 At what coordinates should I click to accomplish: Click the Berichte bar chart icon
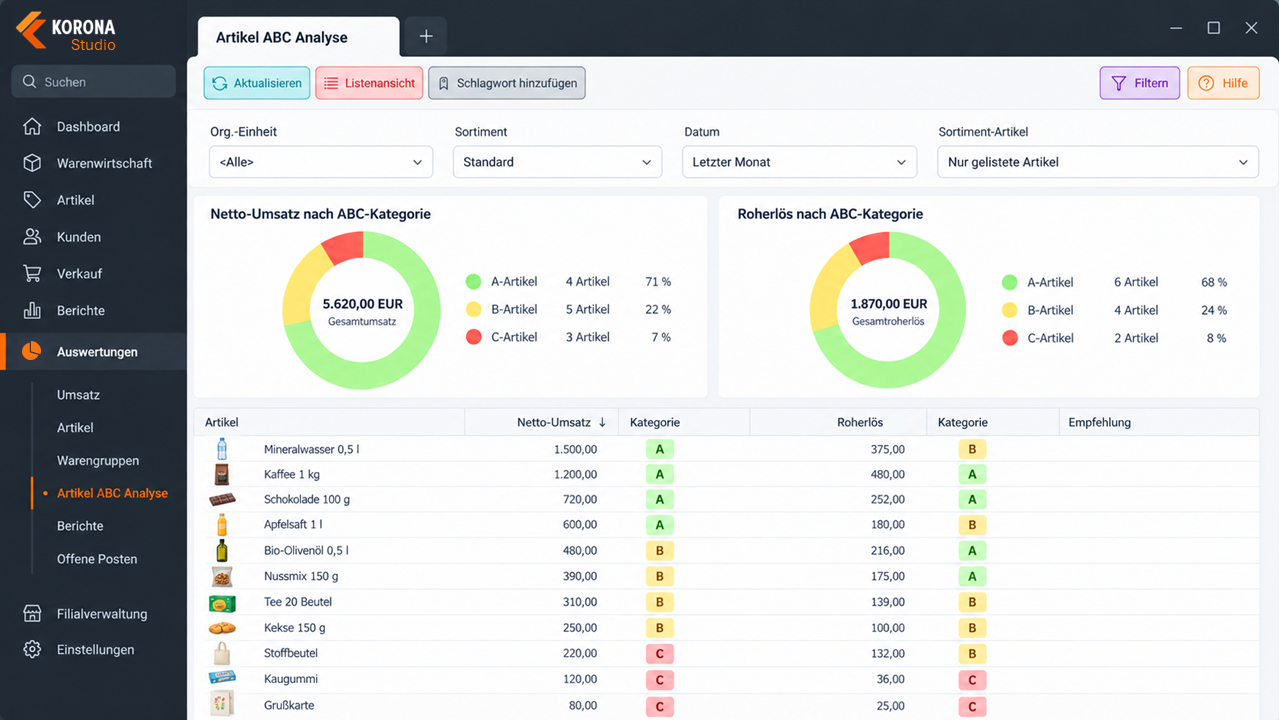tap(32, 311)
